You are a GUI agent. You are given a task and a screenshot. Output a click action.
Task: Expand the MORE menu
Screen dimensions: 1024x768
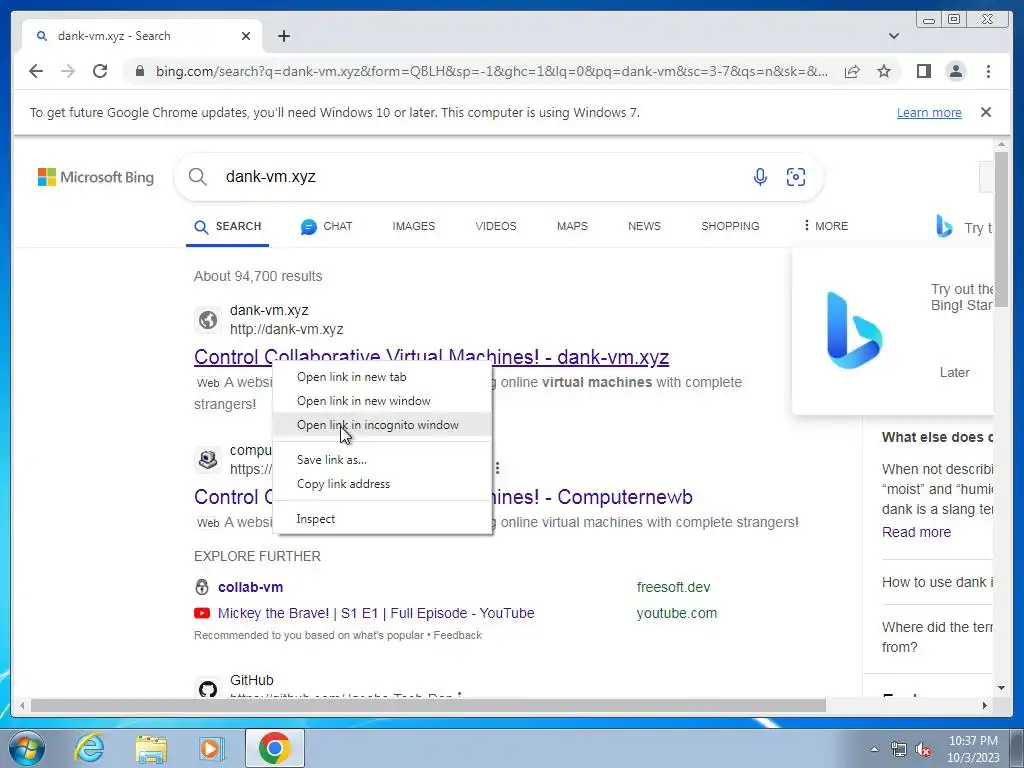(x=825, y=226)
